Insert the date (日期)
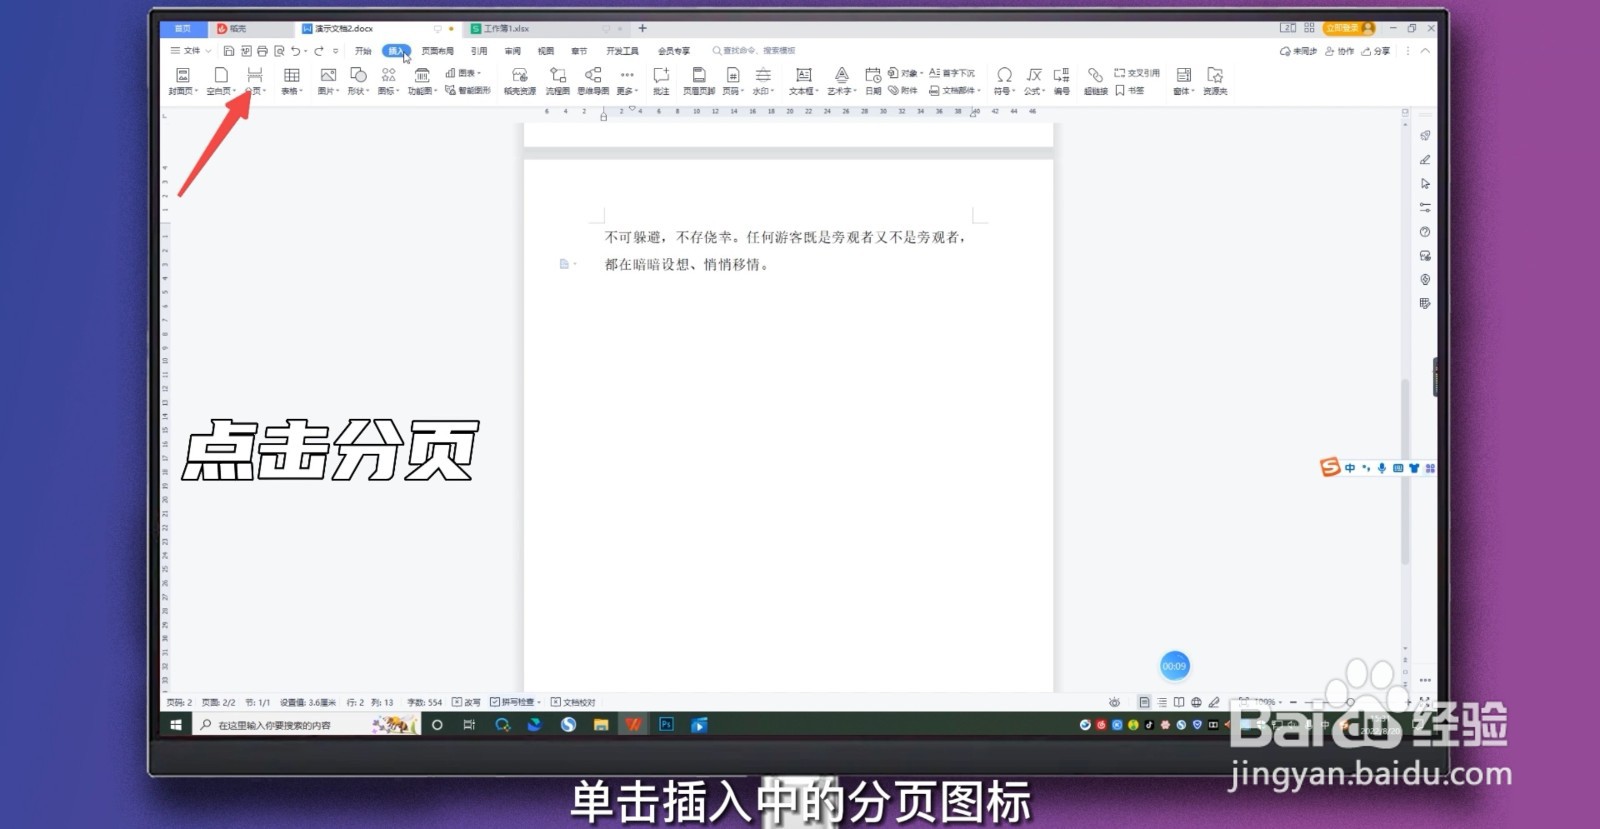The height and width of the screenshot is (829, 1600). click(873, 81)
